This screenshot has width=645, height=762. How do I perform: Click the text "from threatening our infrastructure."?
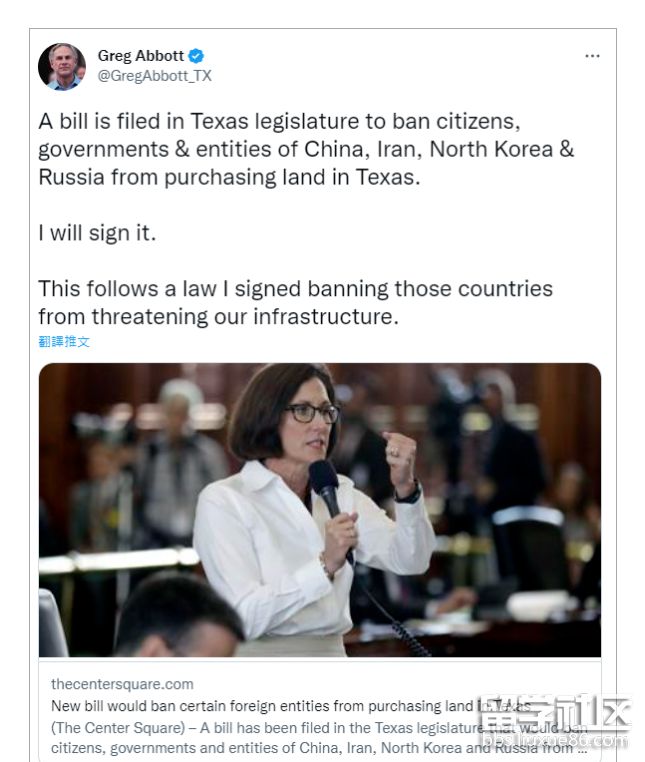218,317
